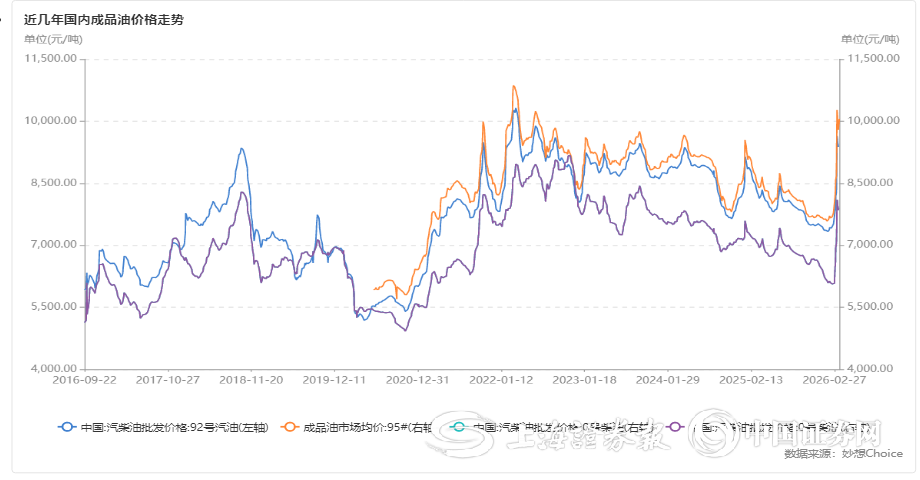Select the 2026-02-27 date on x-axis

[x=838, y=380]
